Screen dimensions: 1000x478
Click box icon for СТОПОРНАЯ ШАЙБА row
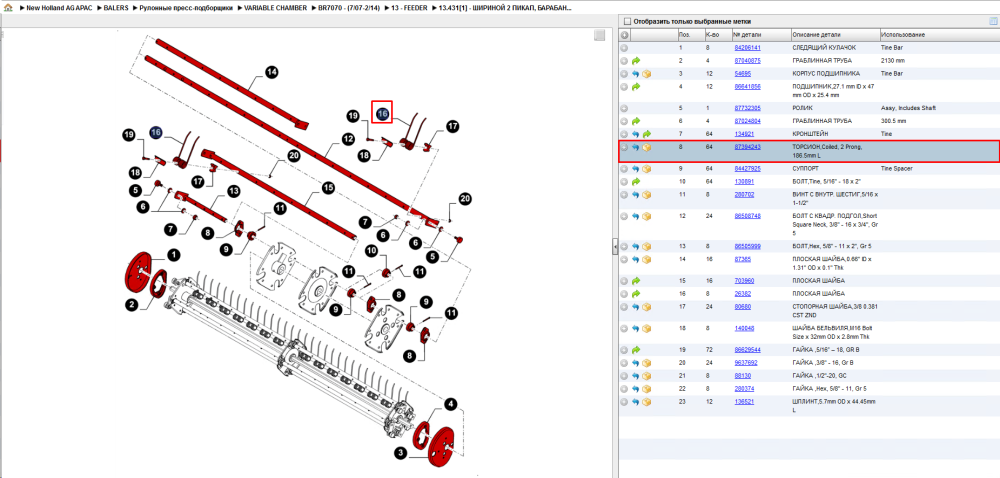(x=646, y=307)
